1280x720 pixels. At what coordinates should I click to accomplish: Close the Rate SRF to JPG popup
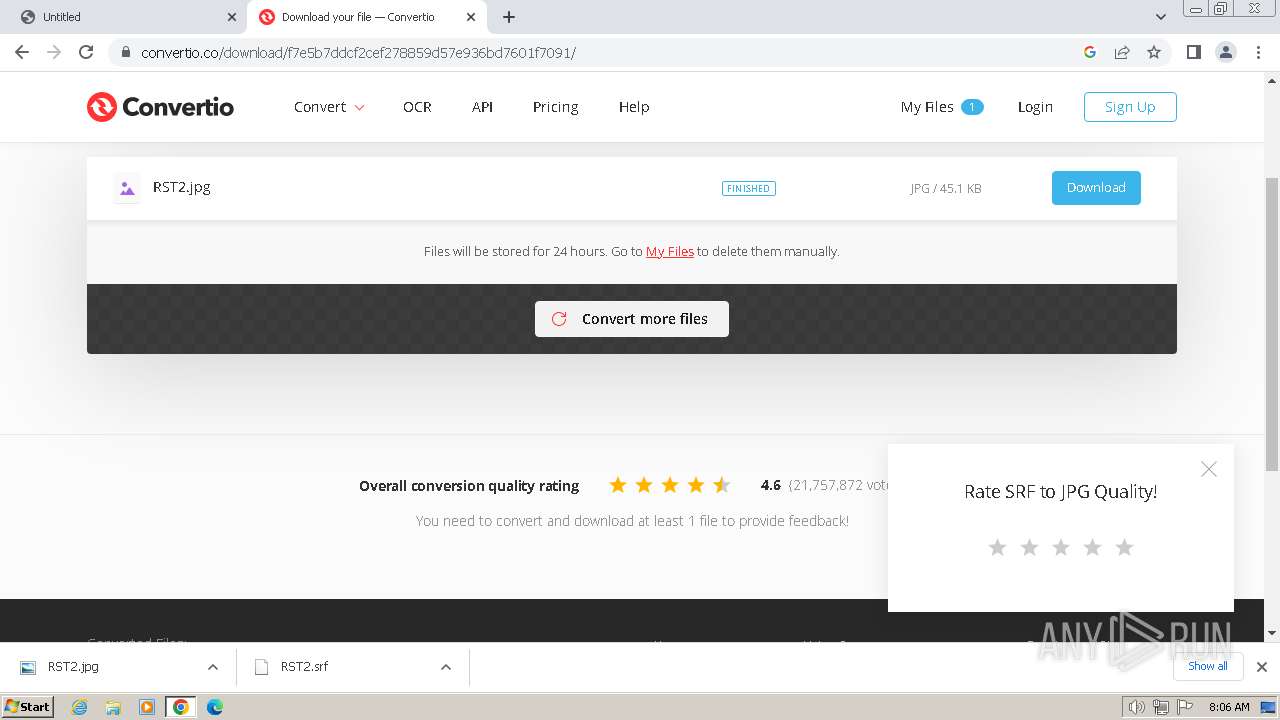[x=1209, y=469]
